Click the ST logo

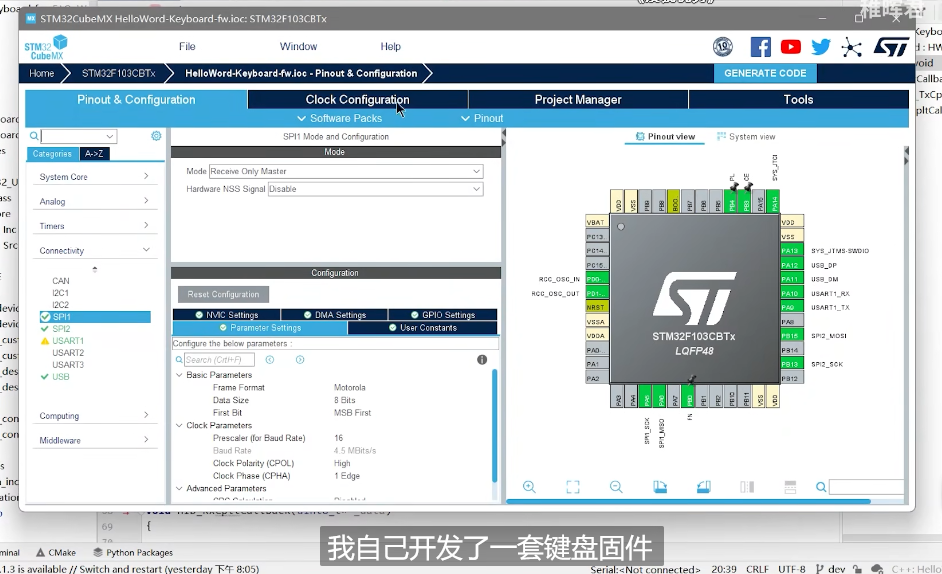891,47
